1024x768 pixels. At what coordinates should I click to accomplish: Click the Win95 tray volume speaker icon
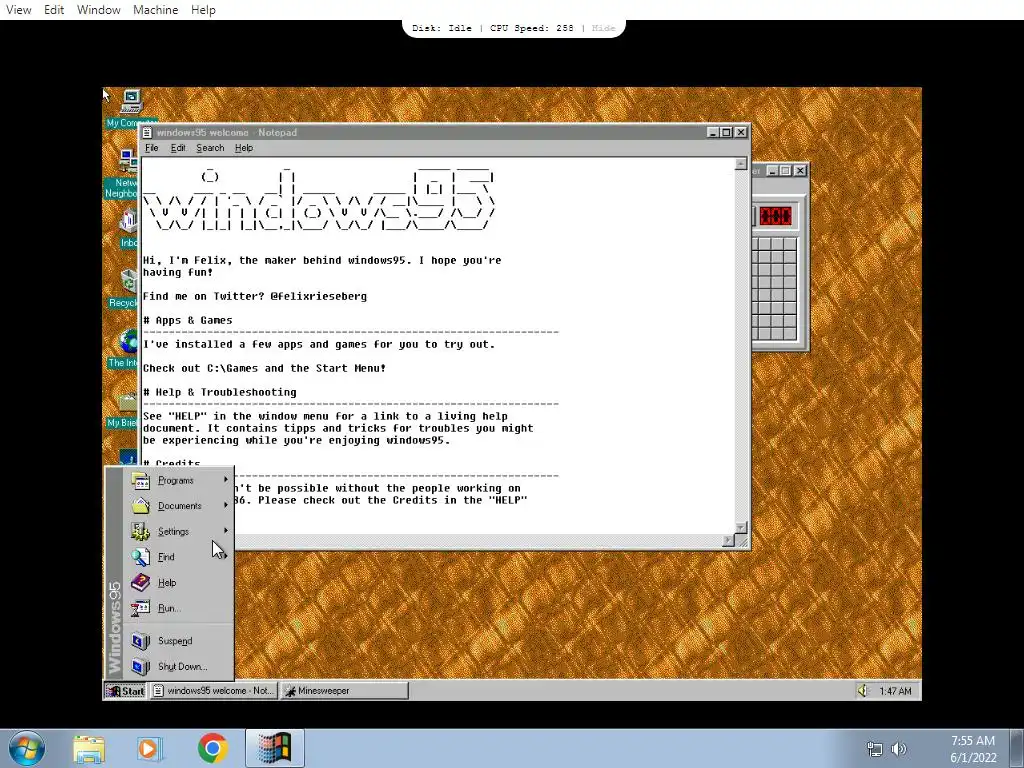click(863, 691)
